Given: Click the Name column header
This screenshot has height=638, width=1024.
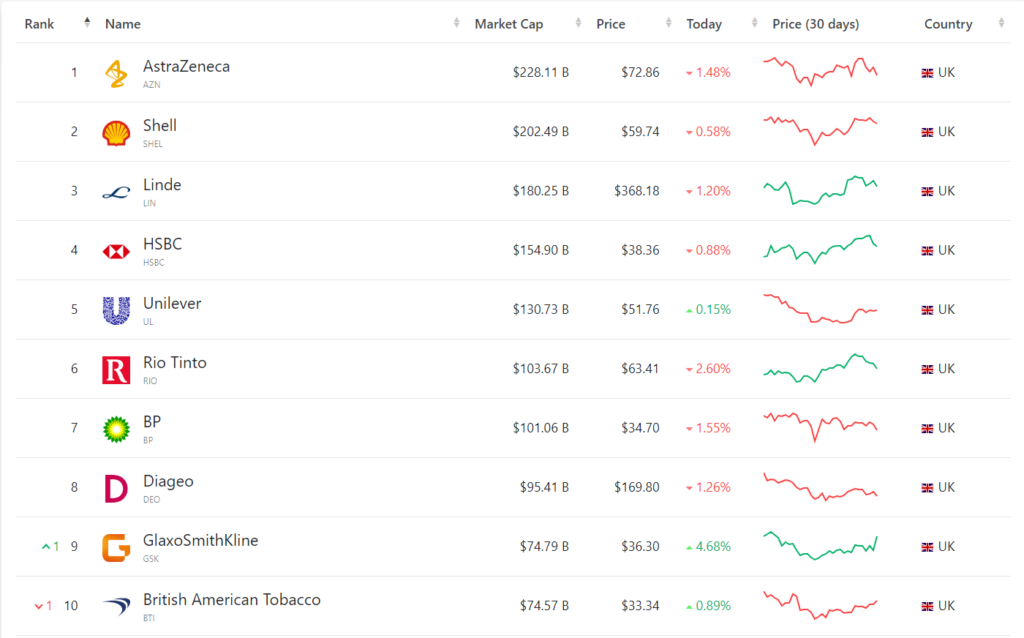Looking at the screenshot, I should tap(123, 24).
